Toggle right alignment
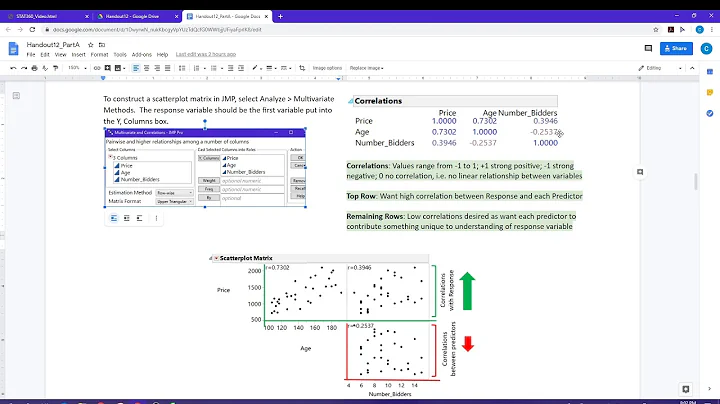Screen dimensions: 720x404 pos(157,68)
